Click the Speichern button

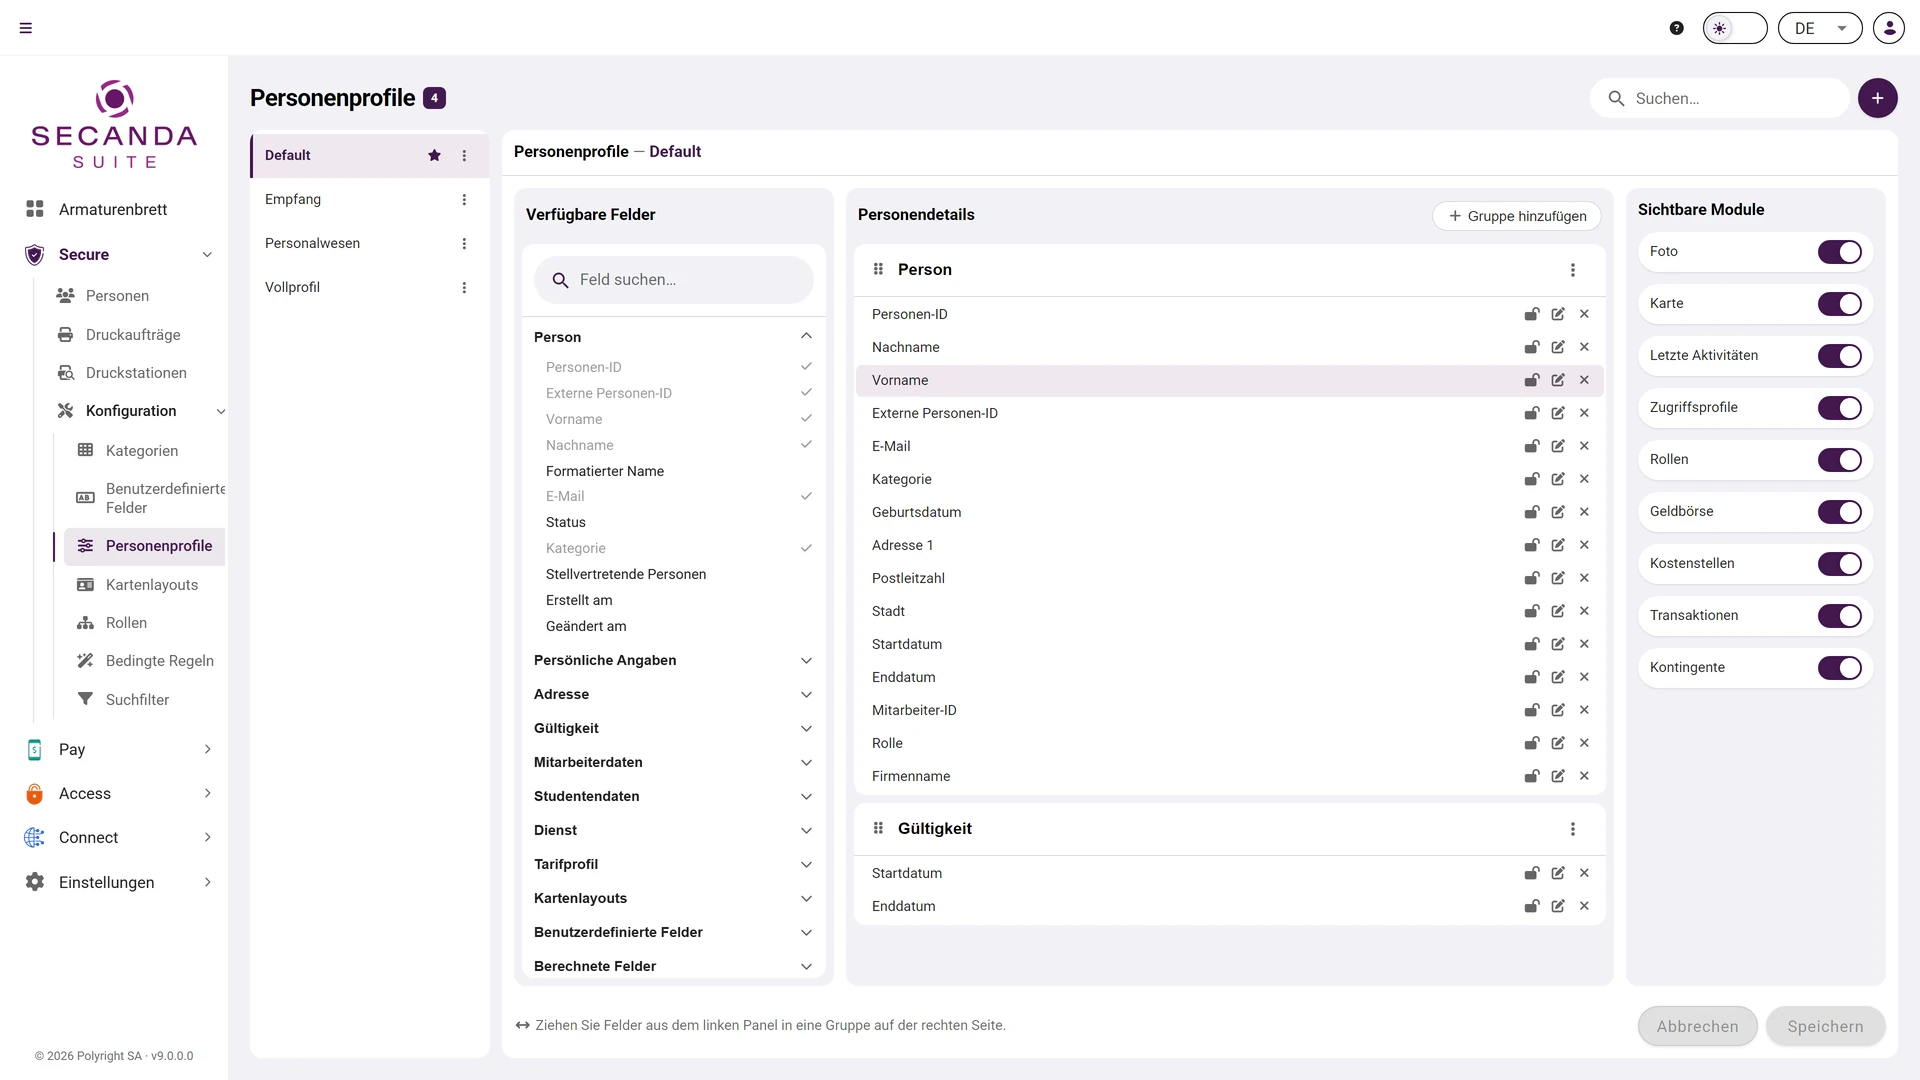pyautogui.click(x=1825, y=1026)
